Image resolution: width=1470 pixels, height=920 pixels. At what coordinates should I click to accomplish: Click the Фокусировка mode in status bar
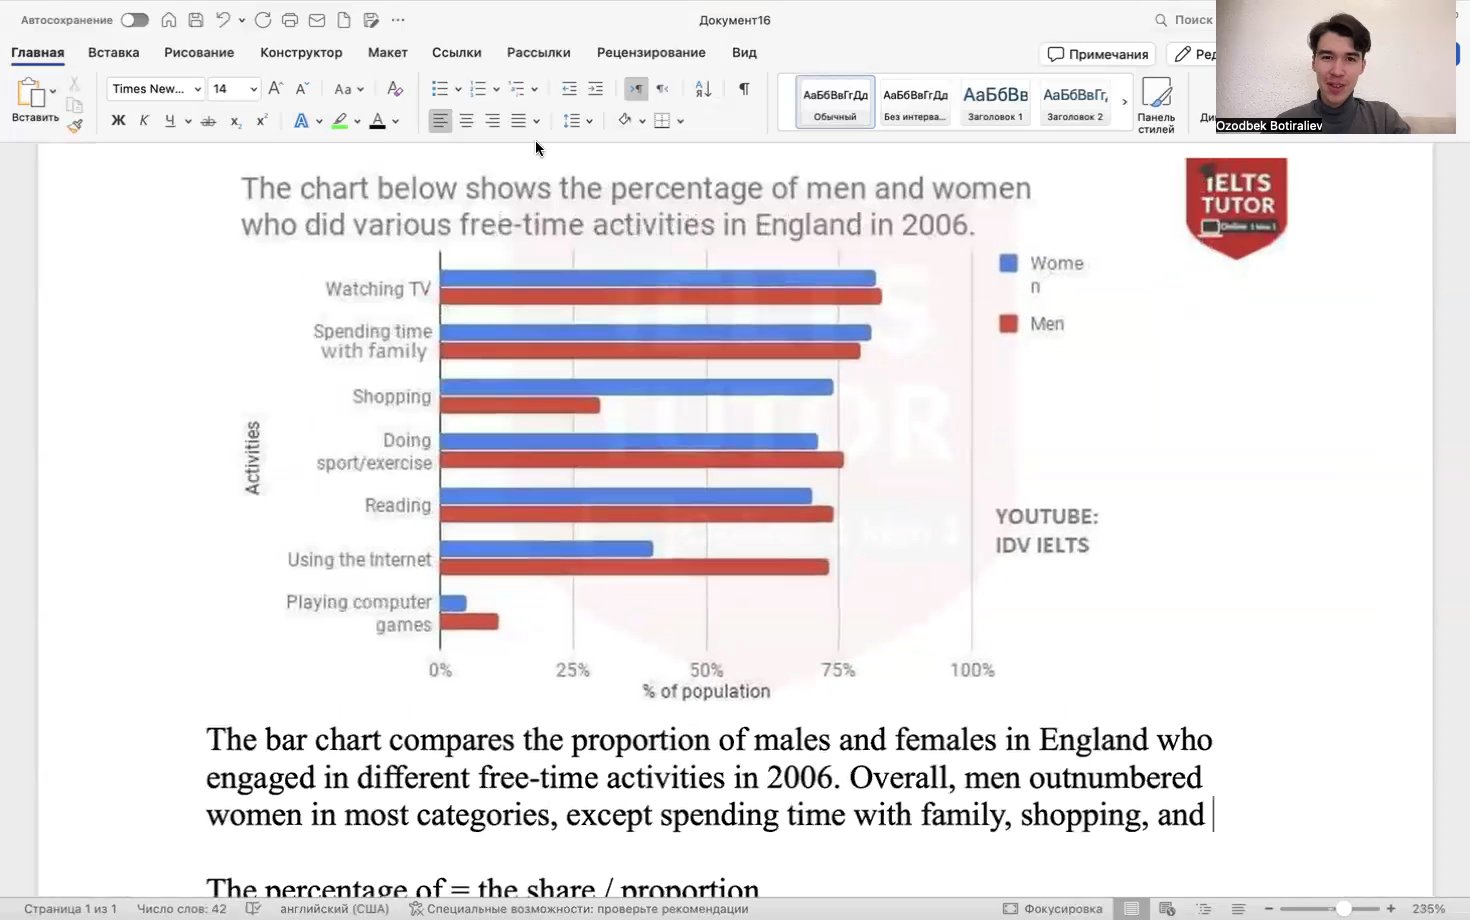point(1052,909)
